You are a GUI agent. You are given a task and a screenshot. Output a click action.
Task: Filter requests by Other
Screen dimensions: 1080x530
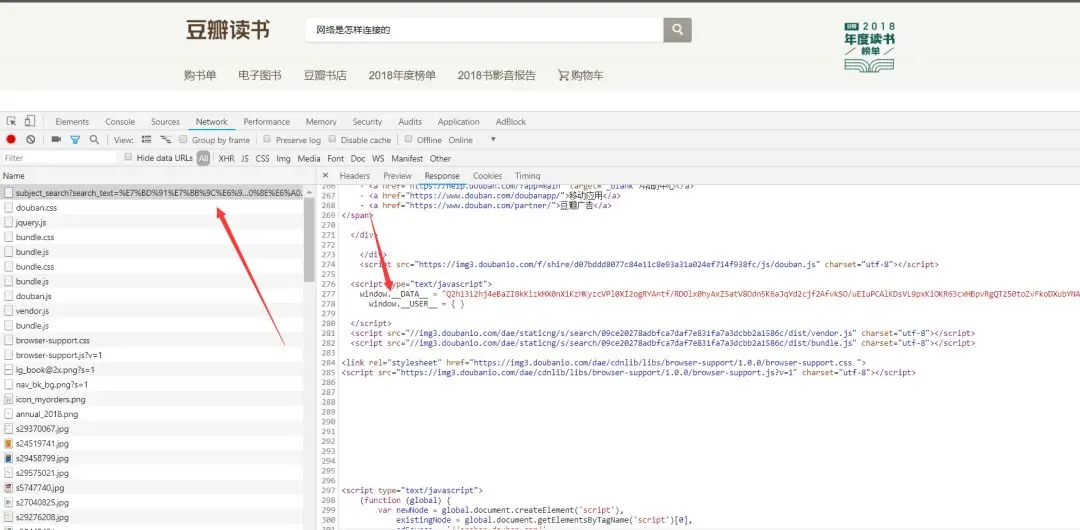pyautogui.click(x=440, y=159)
